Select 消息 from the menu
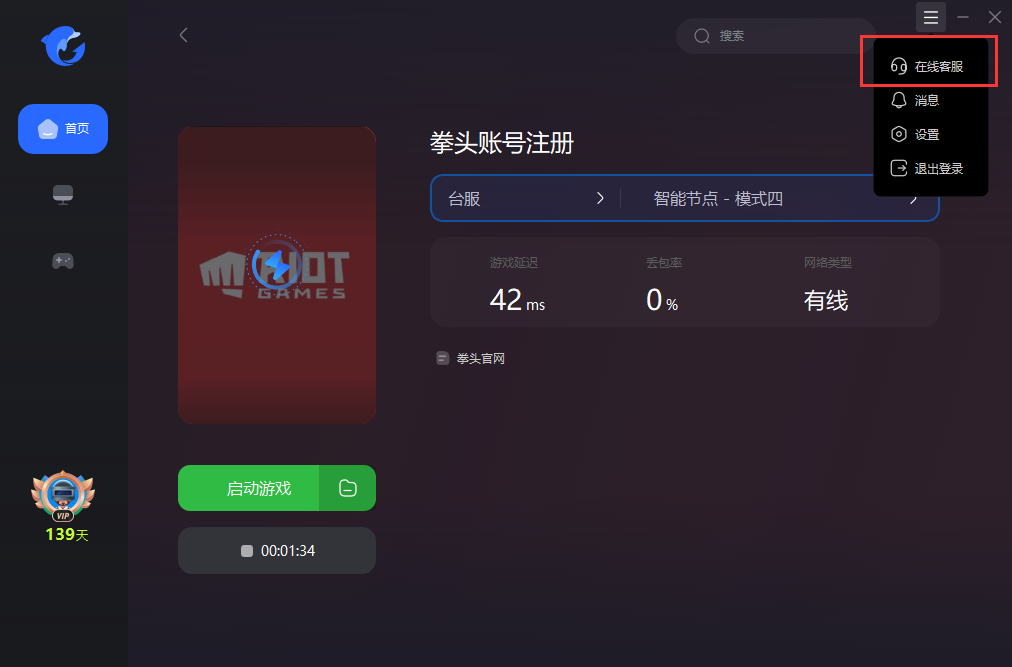This screenshot has width=1012, height=667. (x=929, y=101)
